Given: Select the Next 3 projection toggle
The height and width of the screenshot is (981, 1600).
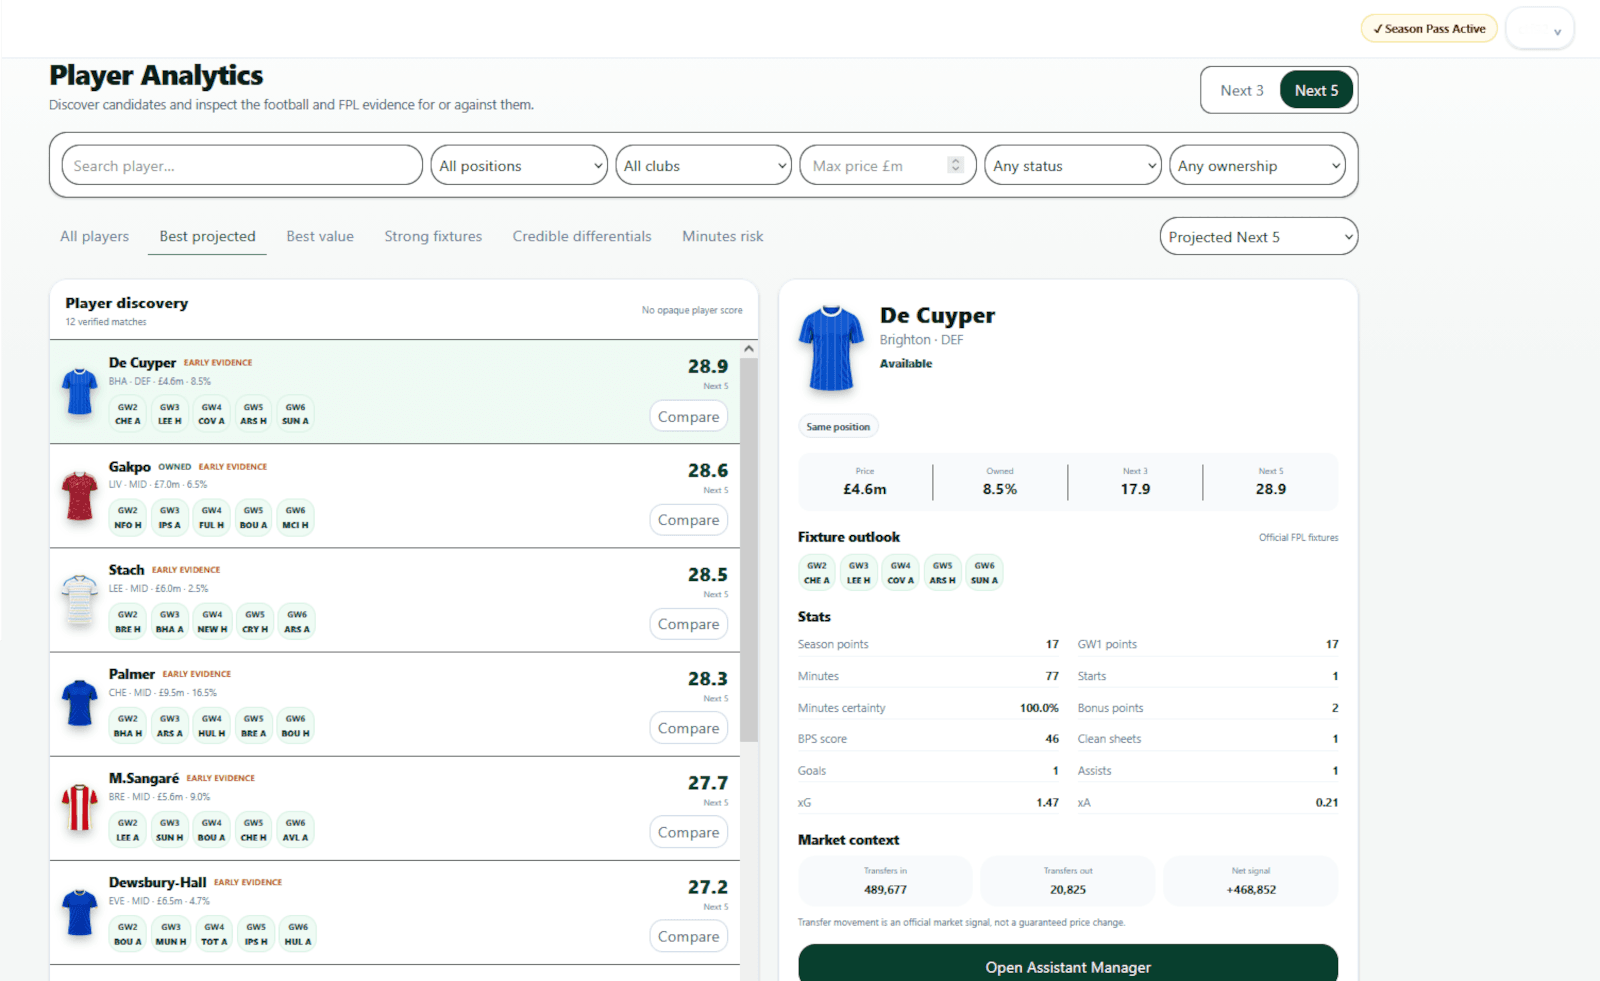Looking at the screenshot, I should [1242, 90].
